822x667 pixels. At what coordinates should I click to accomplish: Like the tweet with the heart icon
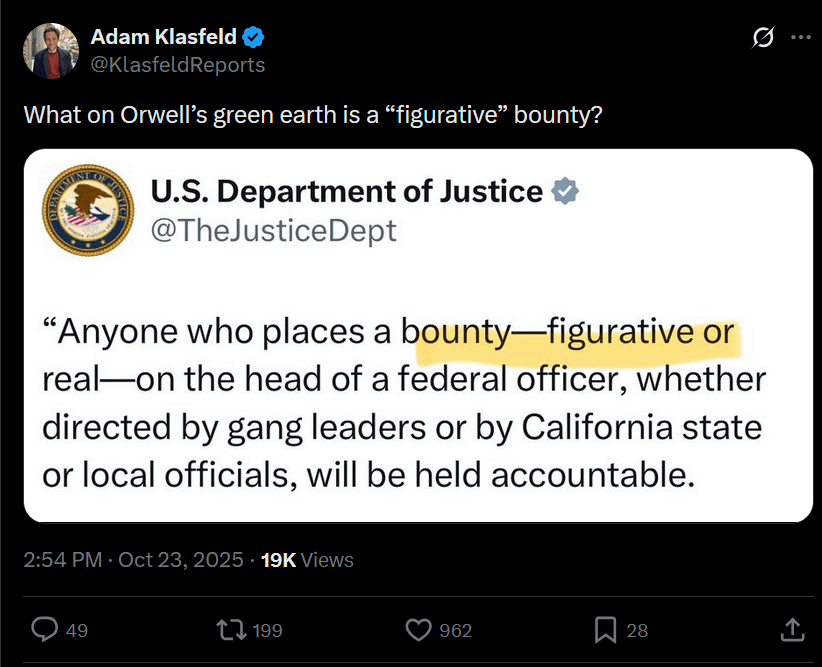417,630
